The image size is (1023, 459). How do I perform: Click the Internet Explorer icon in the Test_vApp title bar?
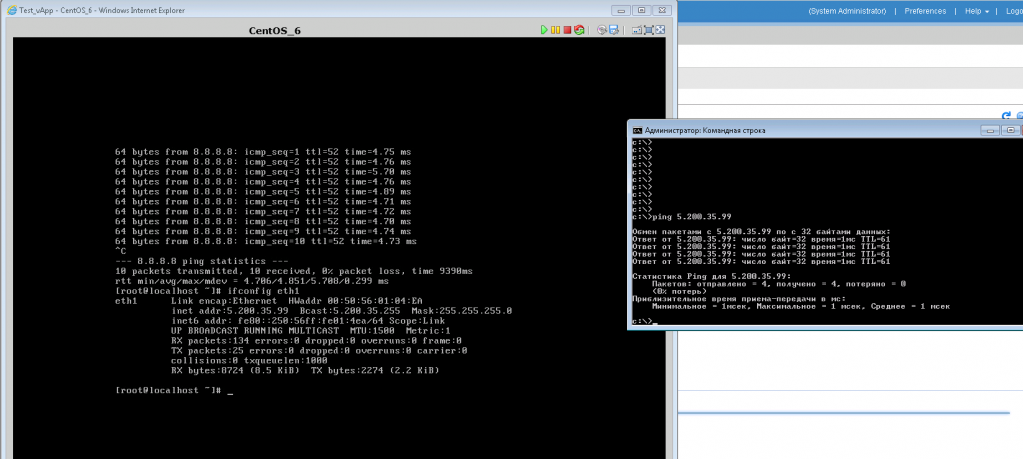(11, 10)
